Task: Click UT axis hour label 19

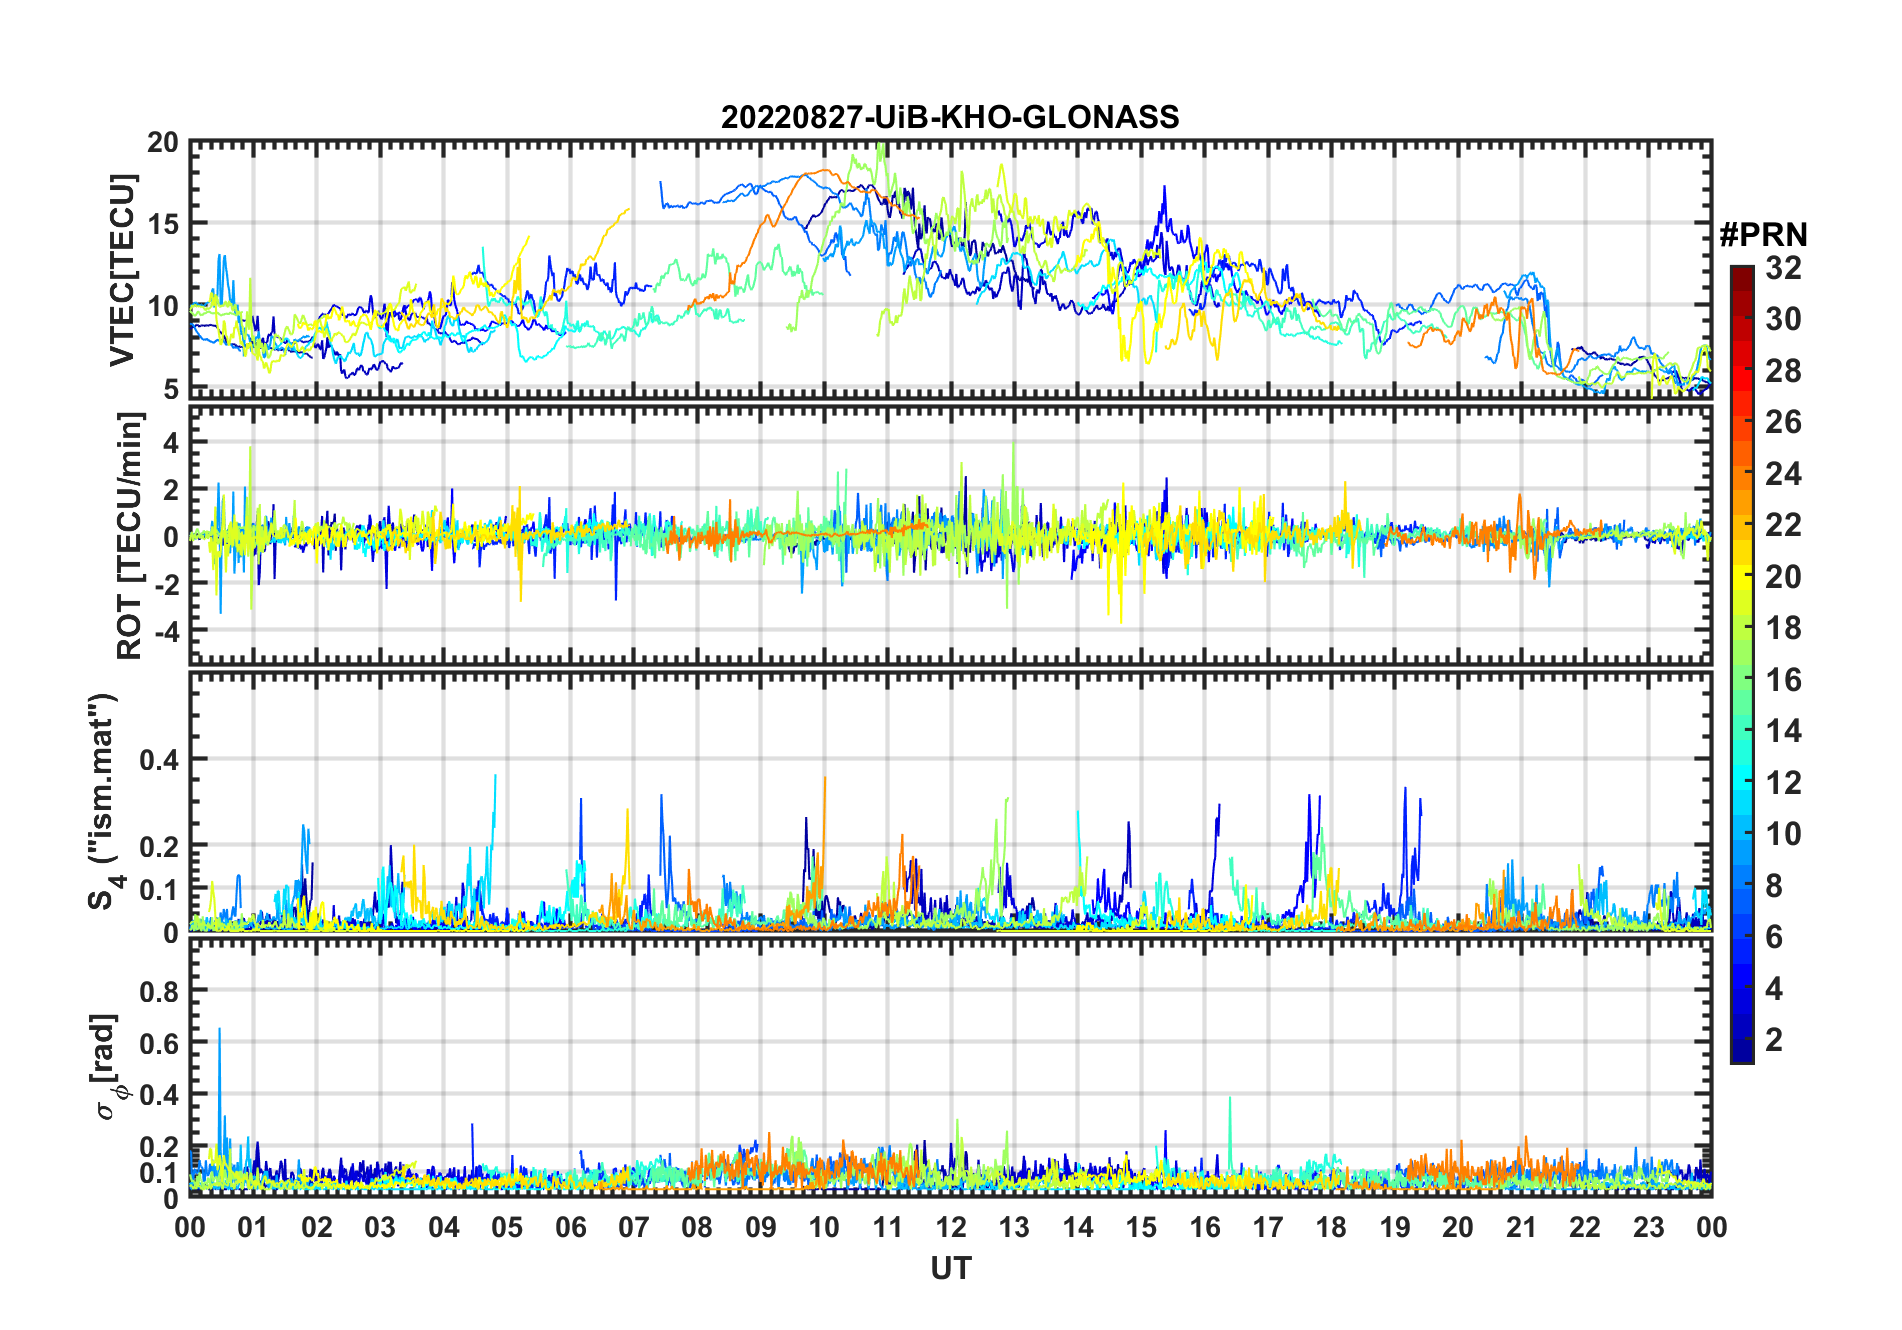Action: 1395,1227
